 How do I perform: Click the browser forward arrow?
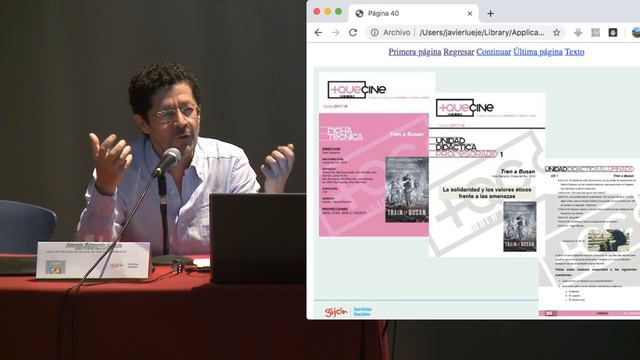click(336, 33)
